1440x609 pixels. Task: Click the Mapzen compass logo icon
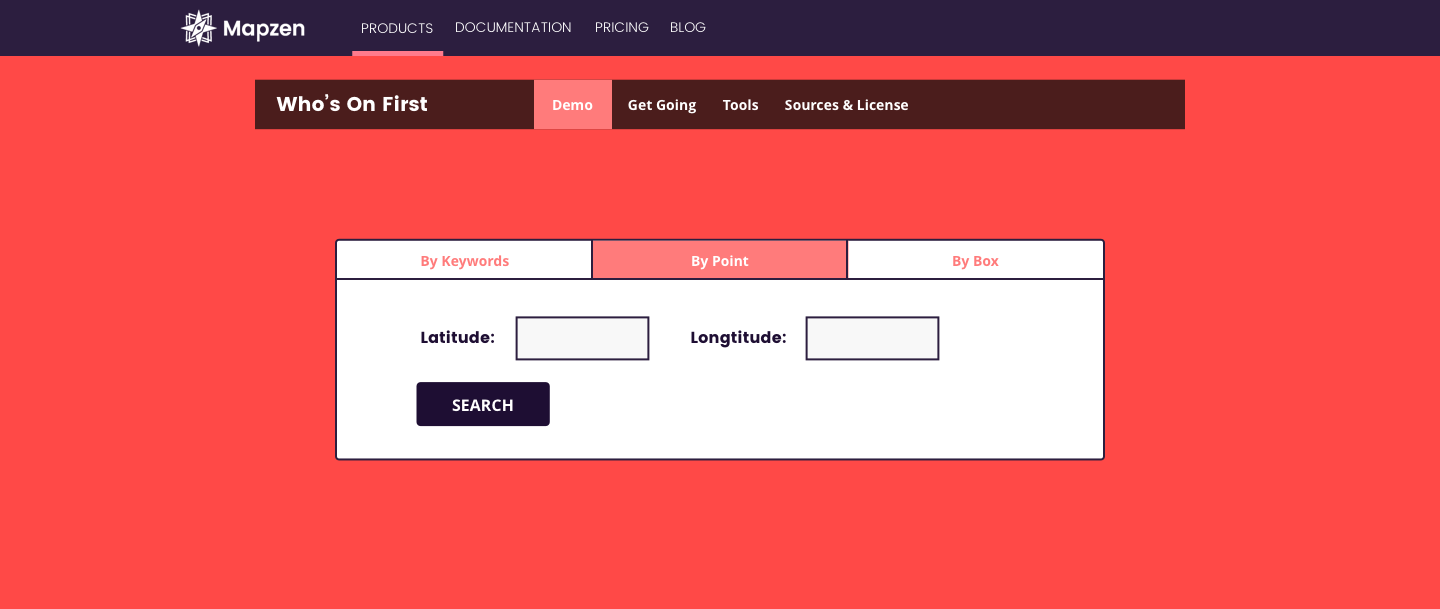(198, 28)
